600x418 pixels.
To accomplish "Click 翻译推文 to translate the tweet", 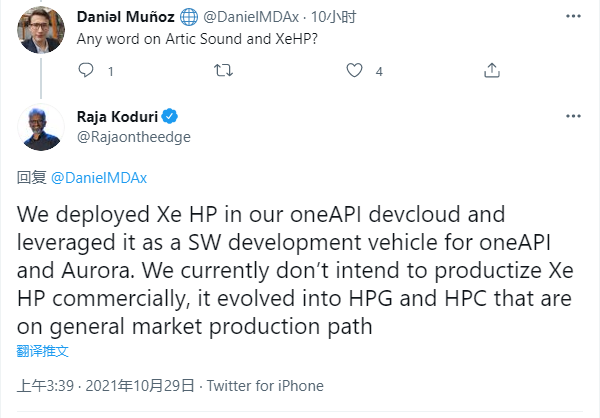I will (42, 352).
